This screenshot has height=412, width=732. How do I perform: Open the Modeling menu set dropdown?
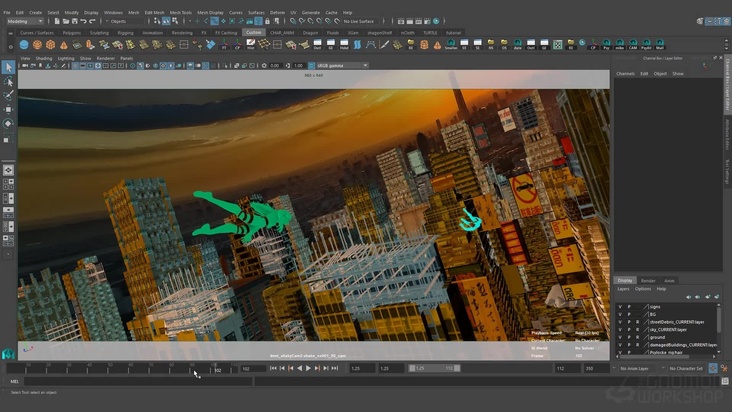click(24, 21)
